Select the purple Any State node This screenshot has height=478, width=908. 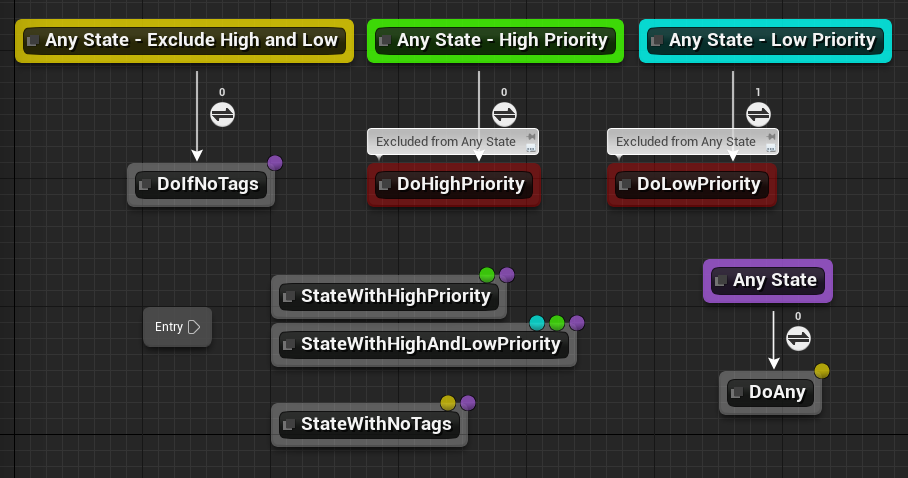[767, 281]
